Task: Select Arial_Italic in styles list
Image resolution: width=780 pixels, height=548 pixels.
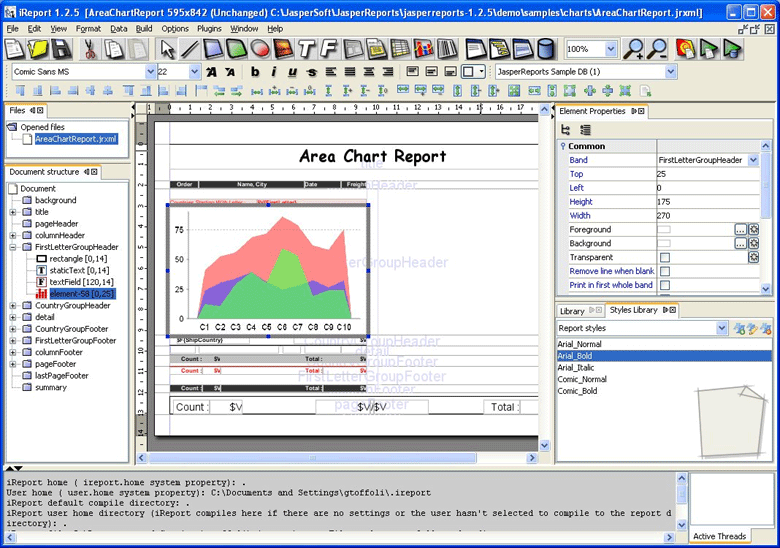Action: 579,367
